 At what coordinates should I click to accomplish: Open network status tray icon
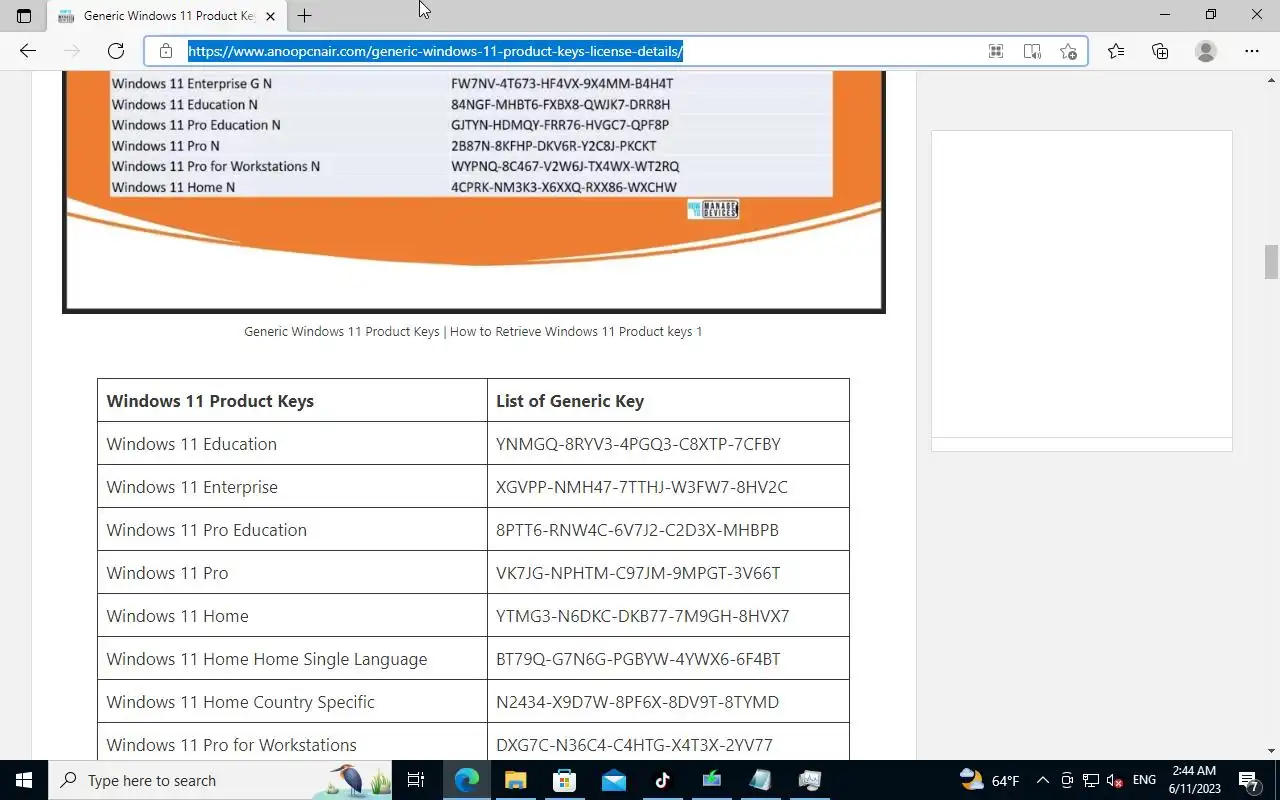click(x=1091, y=780)
